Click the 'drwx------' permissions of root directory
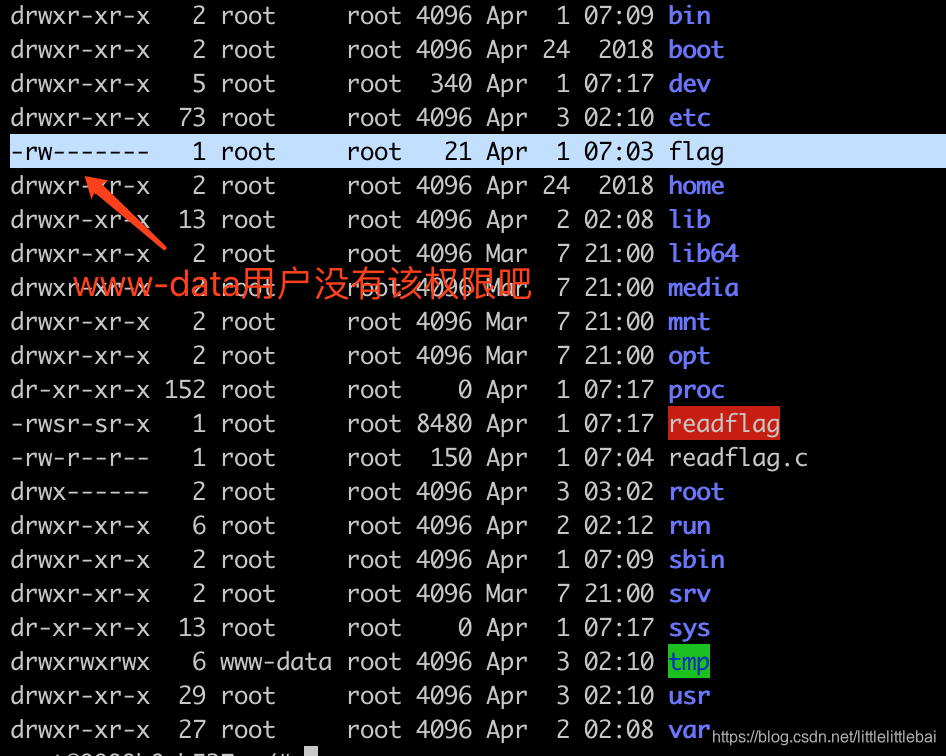Screen dimensions: 946x756 coord(80,492)
